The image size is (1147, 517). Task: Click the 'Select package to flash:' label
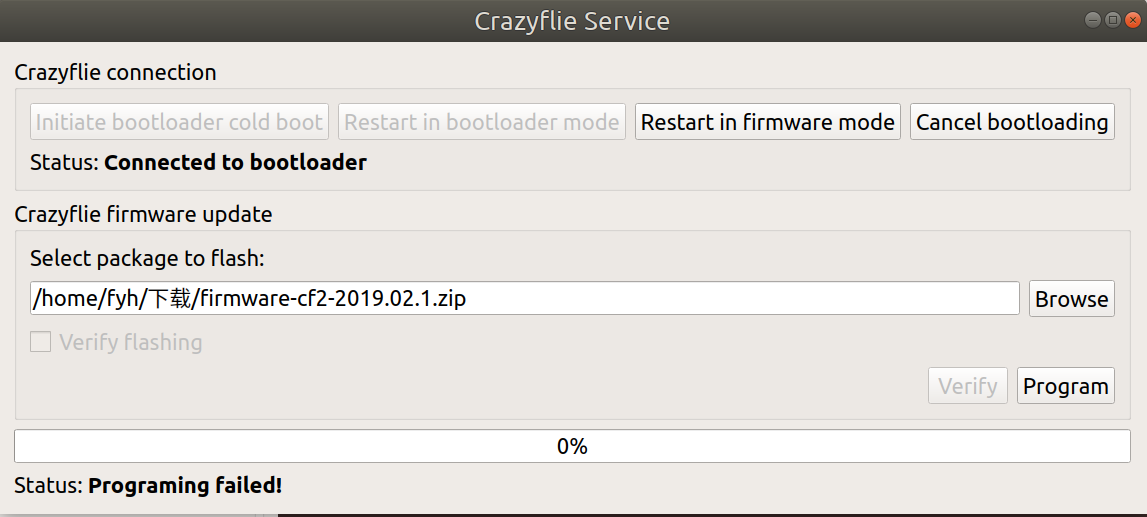tap(147, 258)
